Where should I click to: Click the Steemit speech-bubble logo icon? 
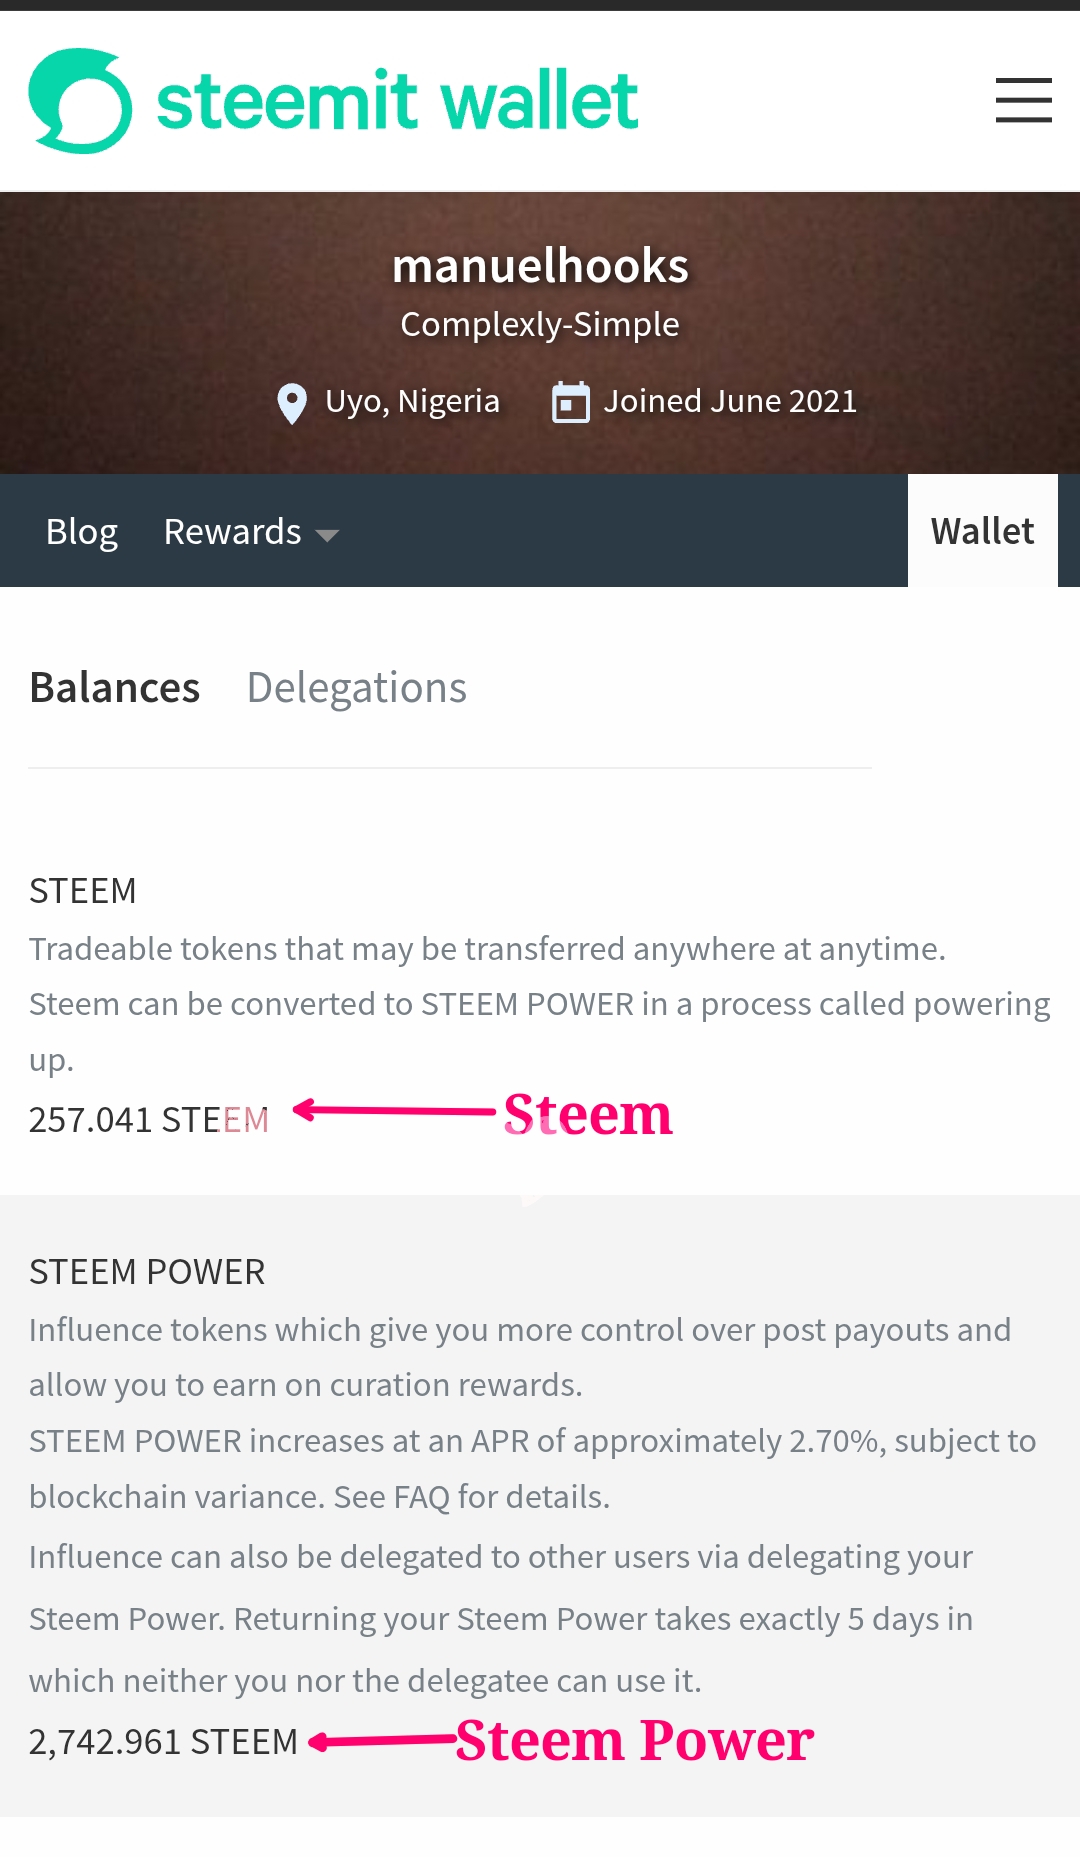click(x=80, y=101)
